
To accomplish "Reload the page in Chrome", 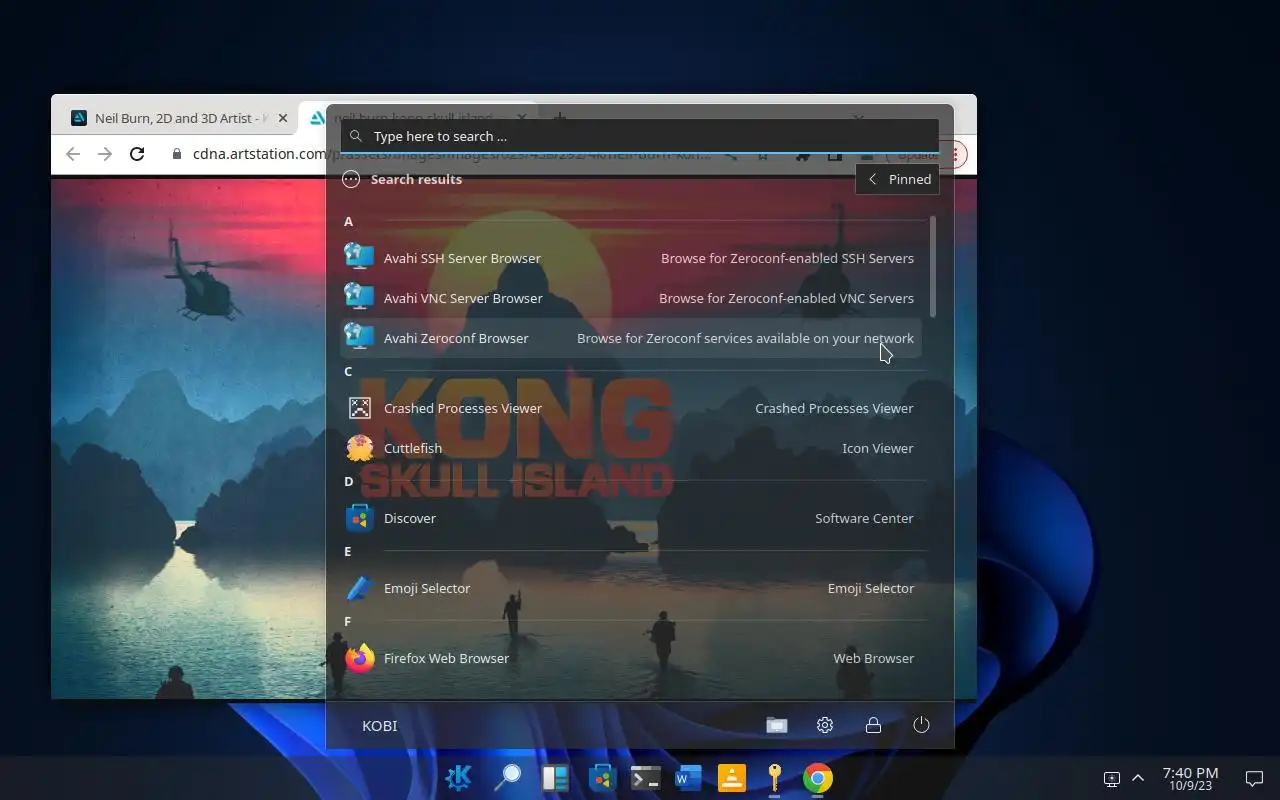I will coord(137,154).
